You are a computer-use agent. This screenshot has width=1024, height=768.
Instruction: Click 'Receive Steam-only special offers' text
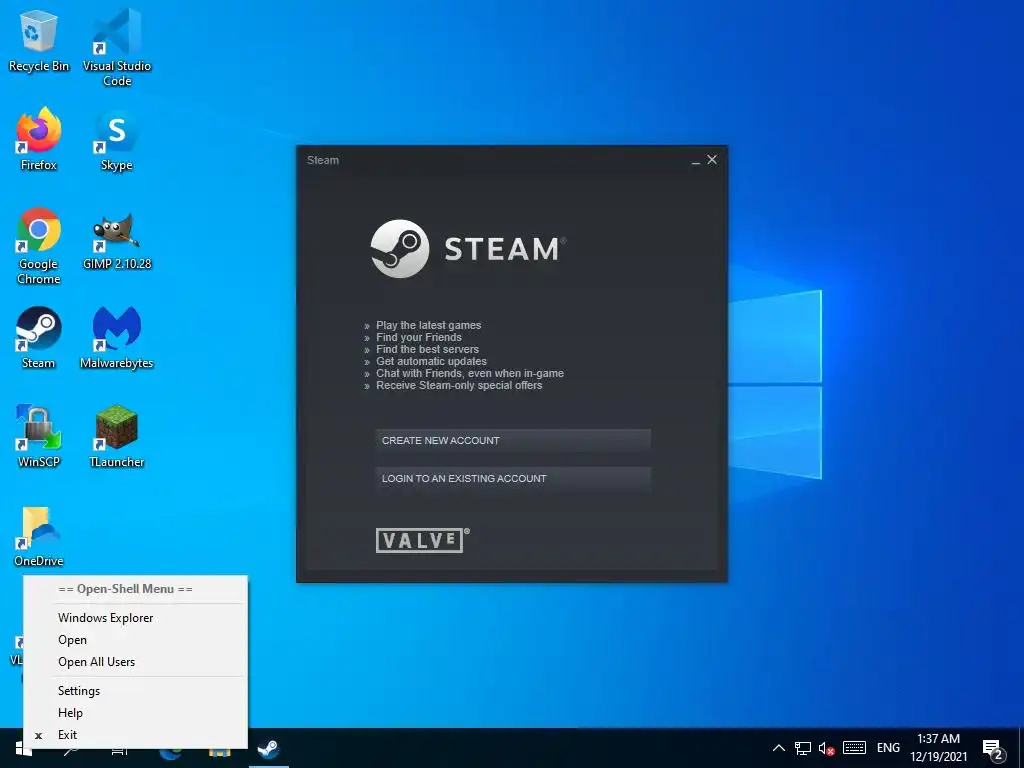[459, 385]
